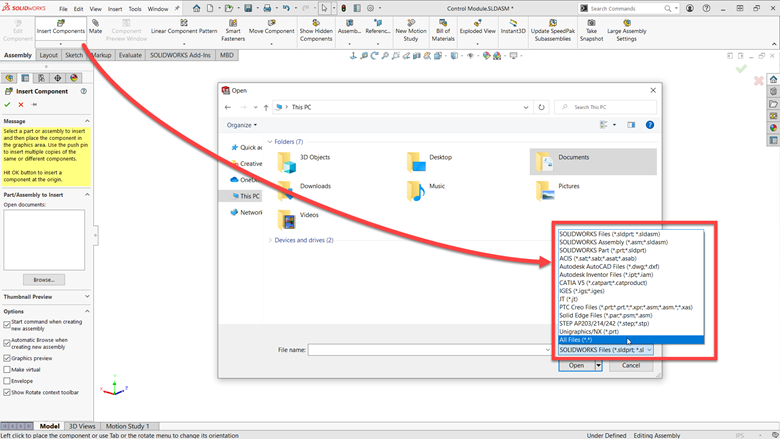Toggle Start command when creating new assembly
The width and height of the screenshot is (780, 439).
coord(7,325)
